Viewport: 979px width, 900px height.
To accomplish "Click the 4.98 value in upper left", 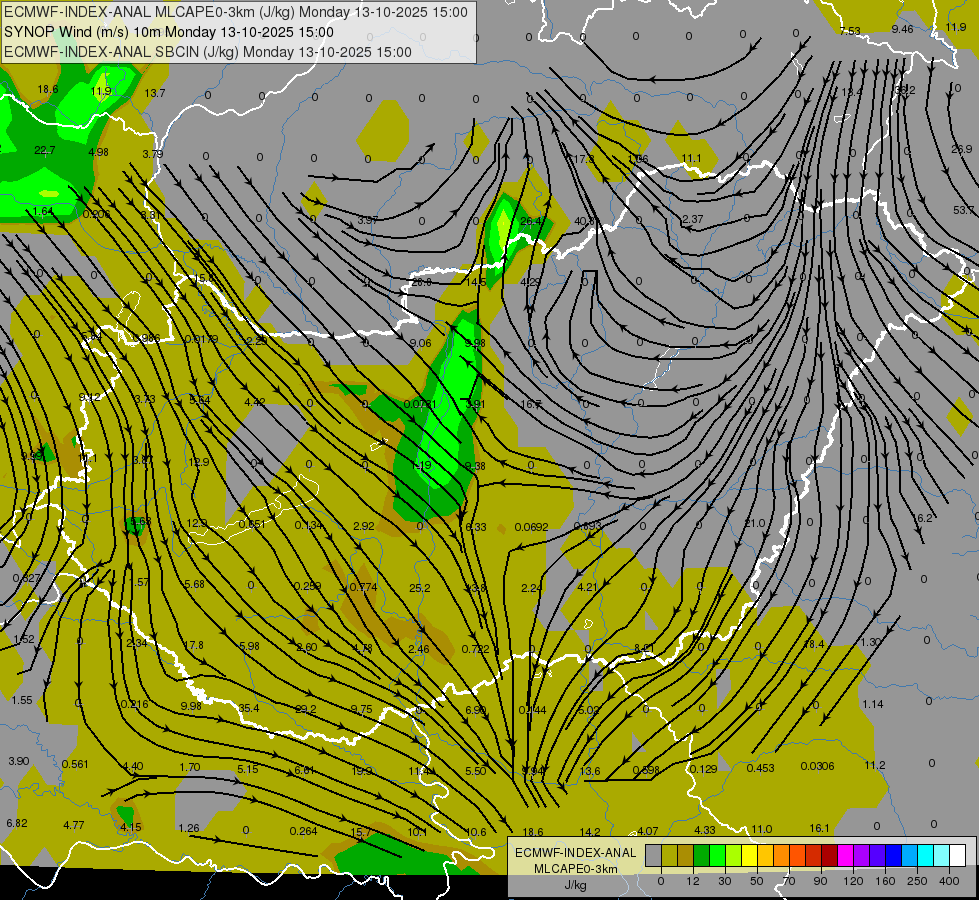I will click(x=99, y=152).
